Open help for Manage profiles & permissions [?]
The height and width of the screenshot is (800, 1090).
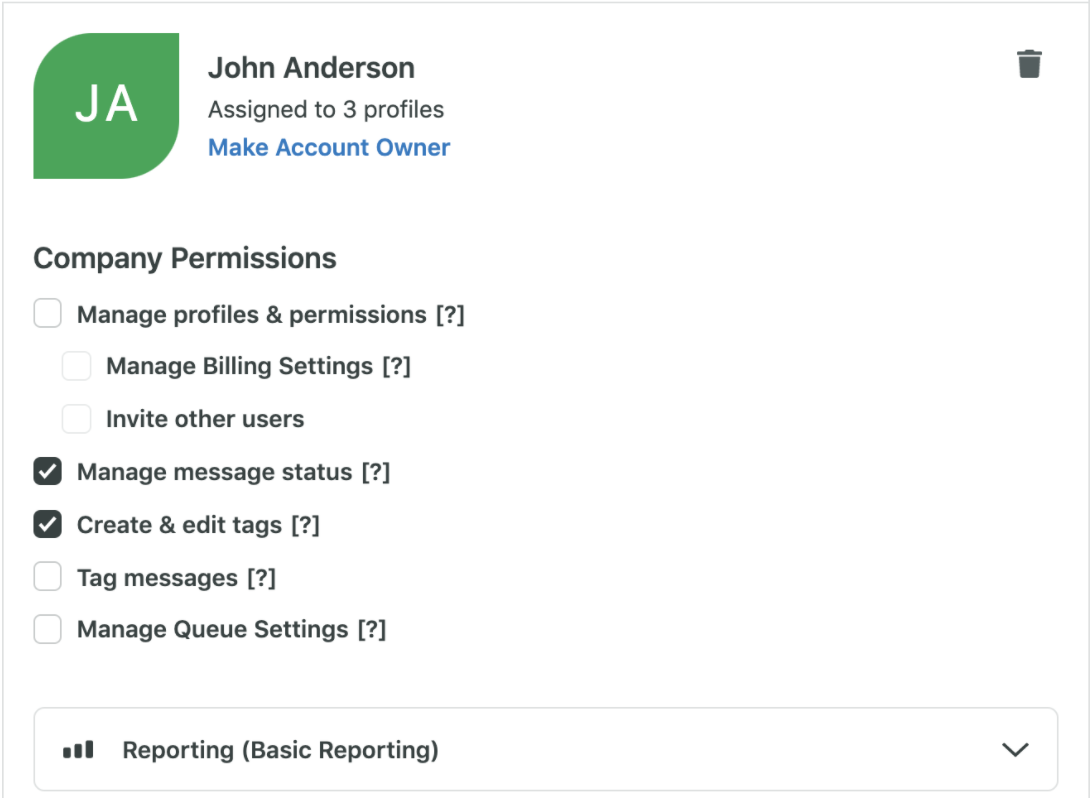pos(450,315)
